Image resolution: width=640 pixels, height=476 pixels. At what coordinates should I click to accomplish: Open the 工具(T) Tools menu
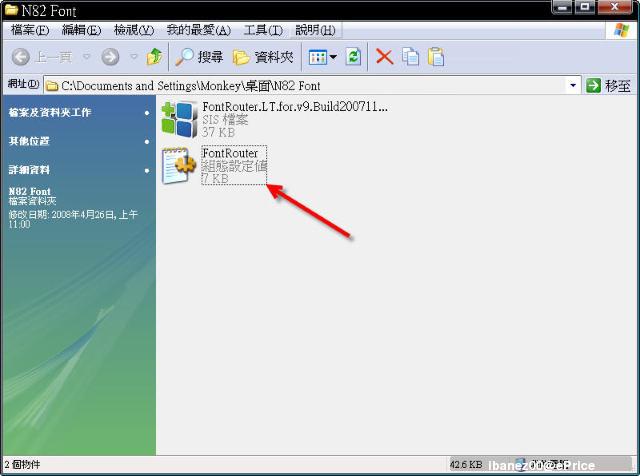263,30
